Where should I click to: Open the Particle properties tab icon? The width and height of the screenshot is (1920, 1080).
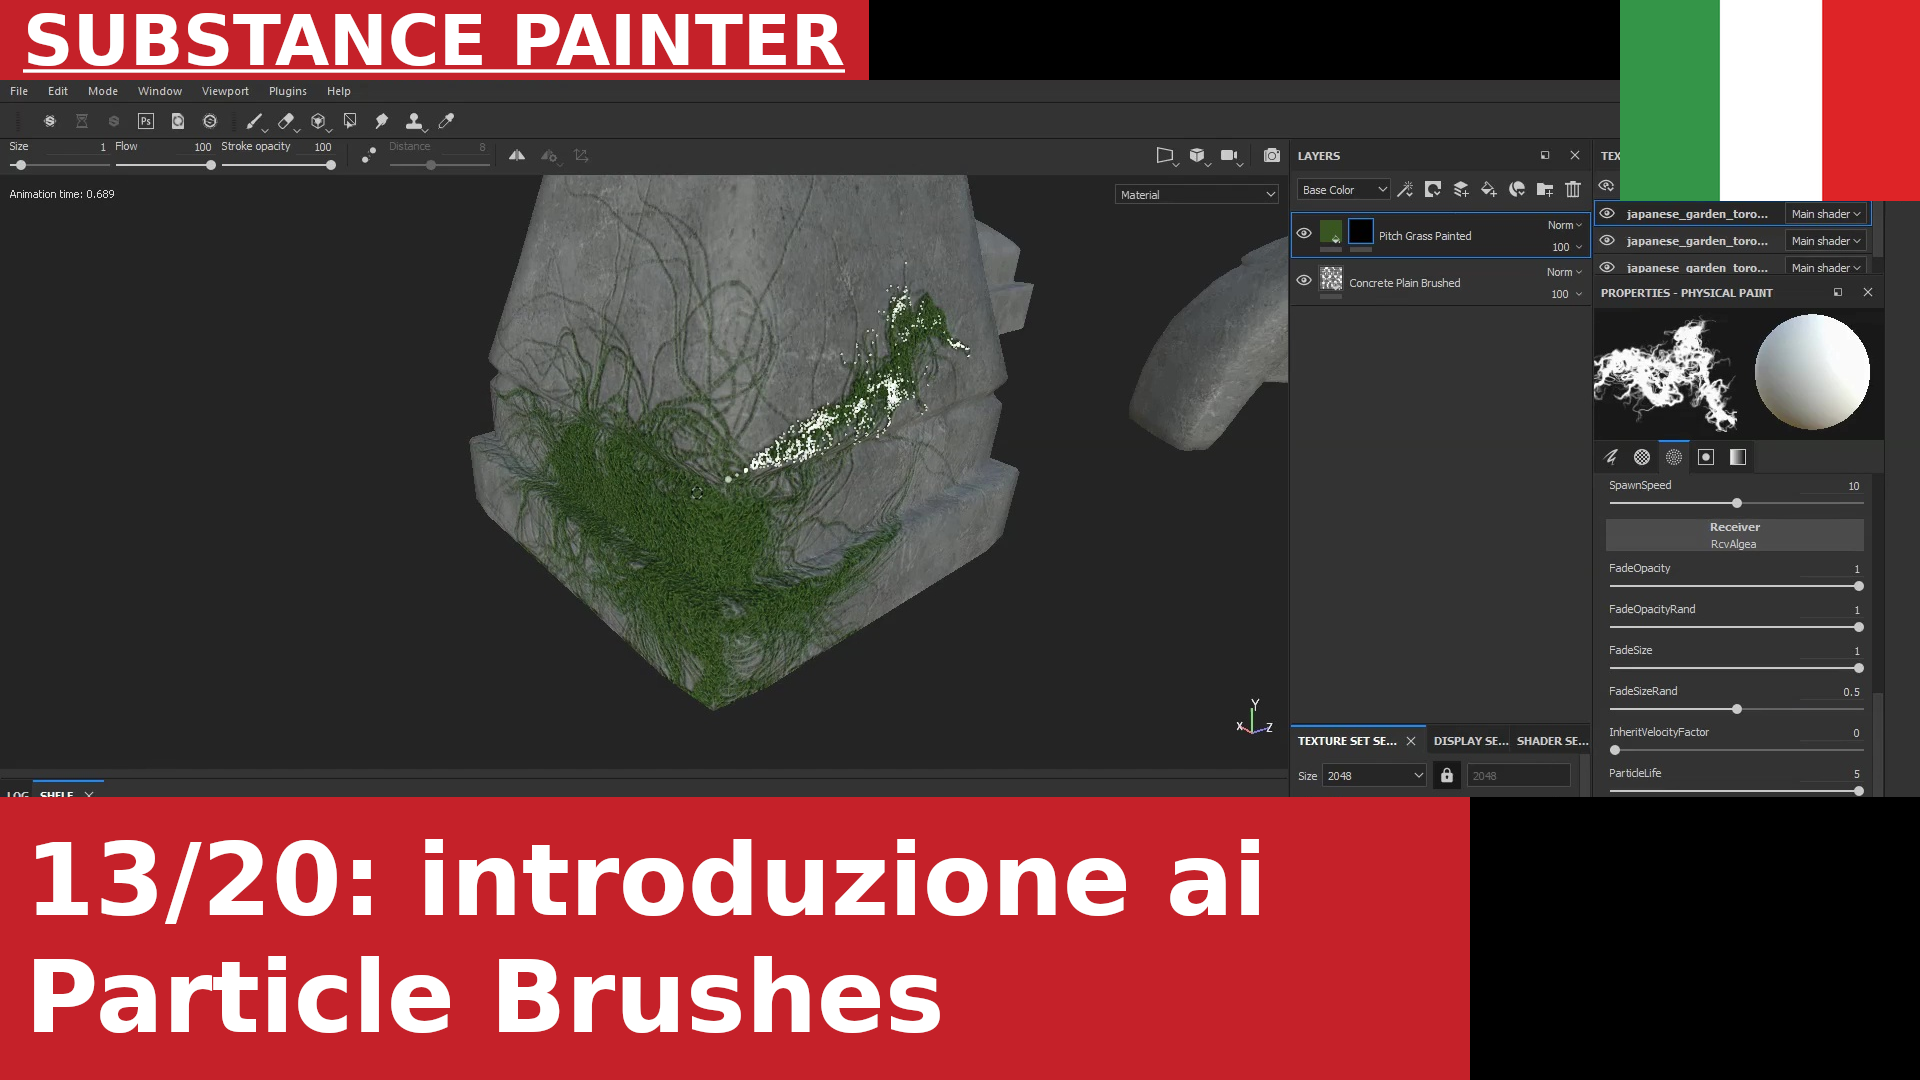(1674, 457)
